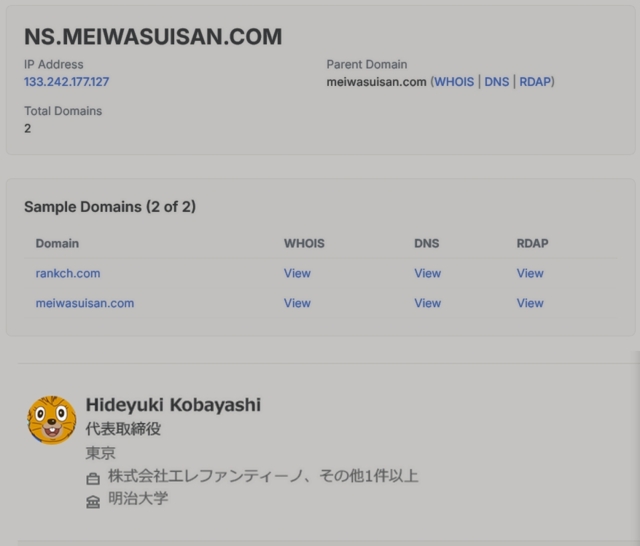Click the Total Domains value 2
Image resolution: width=640 pixels, height=546 pixels.
coord(27,129)
